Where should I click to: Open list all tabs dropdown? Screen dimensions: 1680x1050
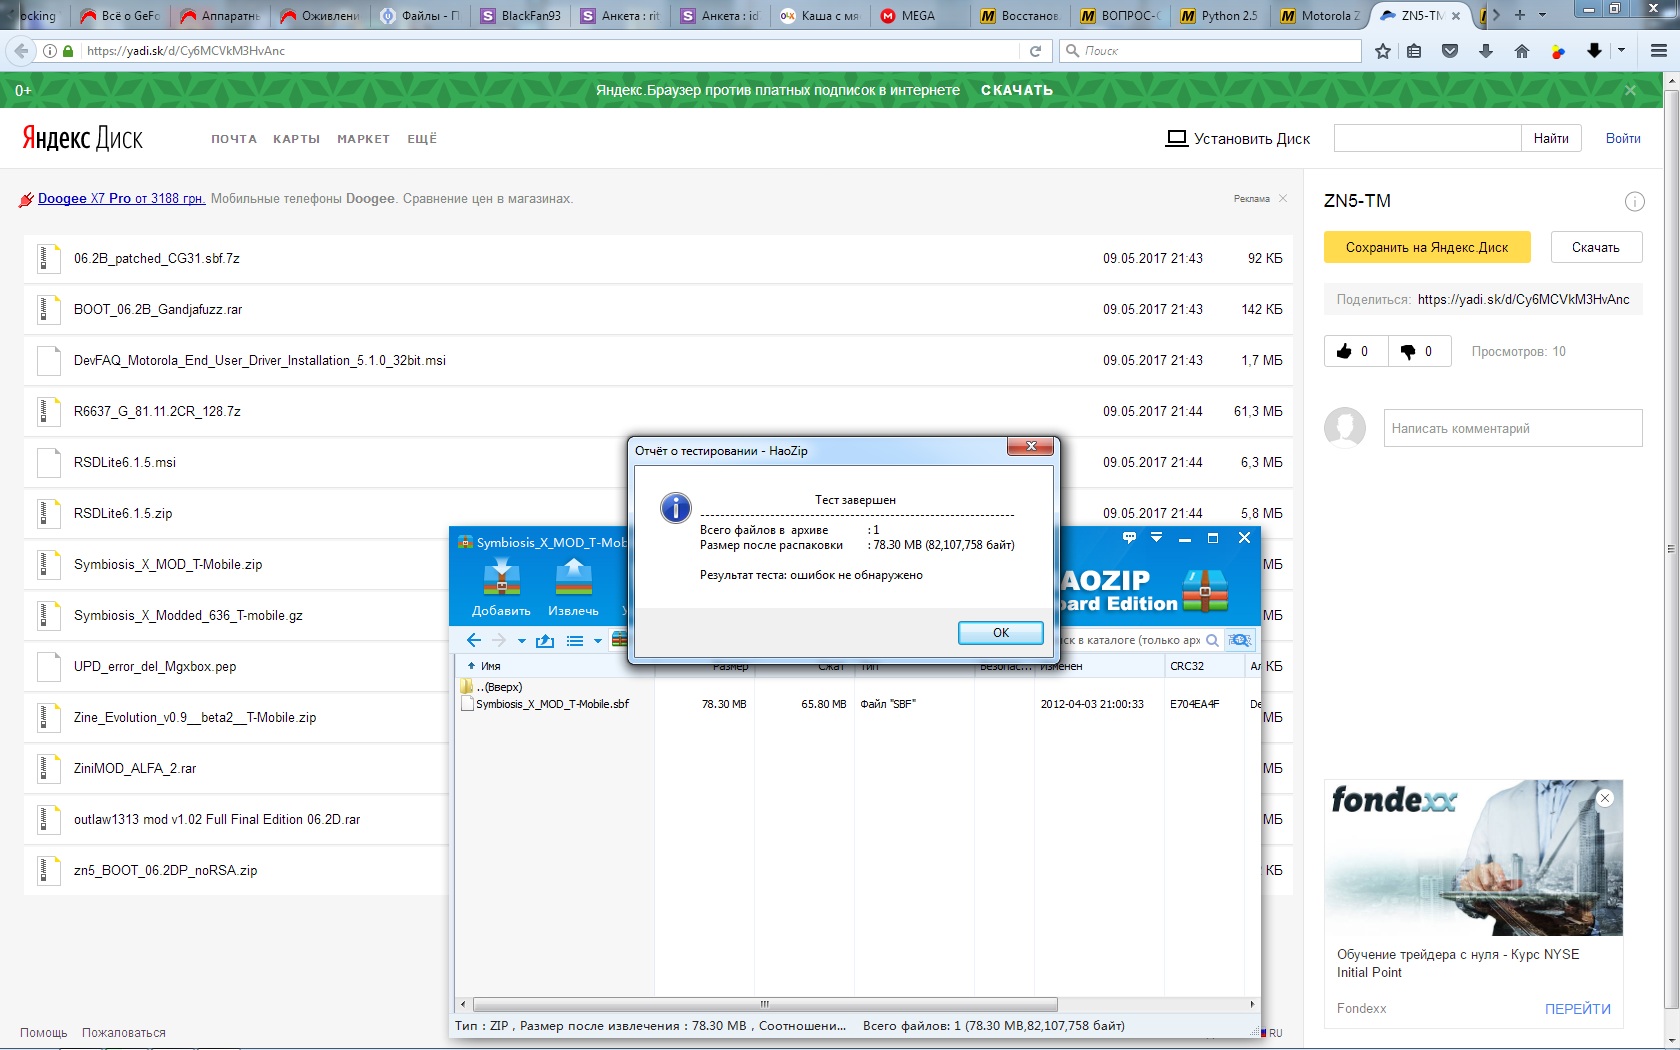click(1542, 15)
